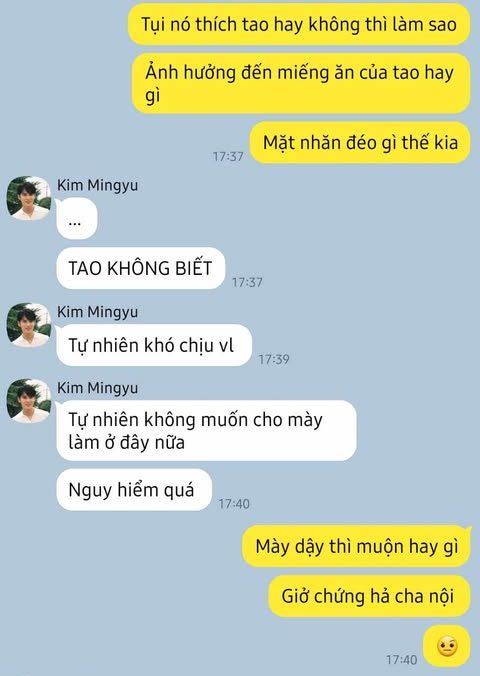Screen dimensions: 480x676
Task: Click the 17:39 timestamp beside 'khó chịu vl'
Action: [274, 359]
